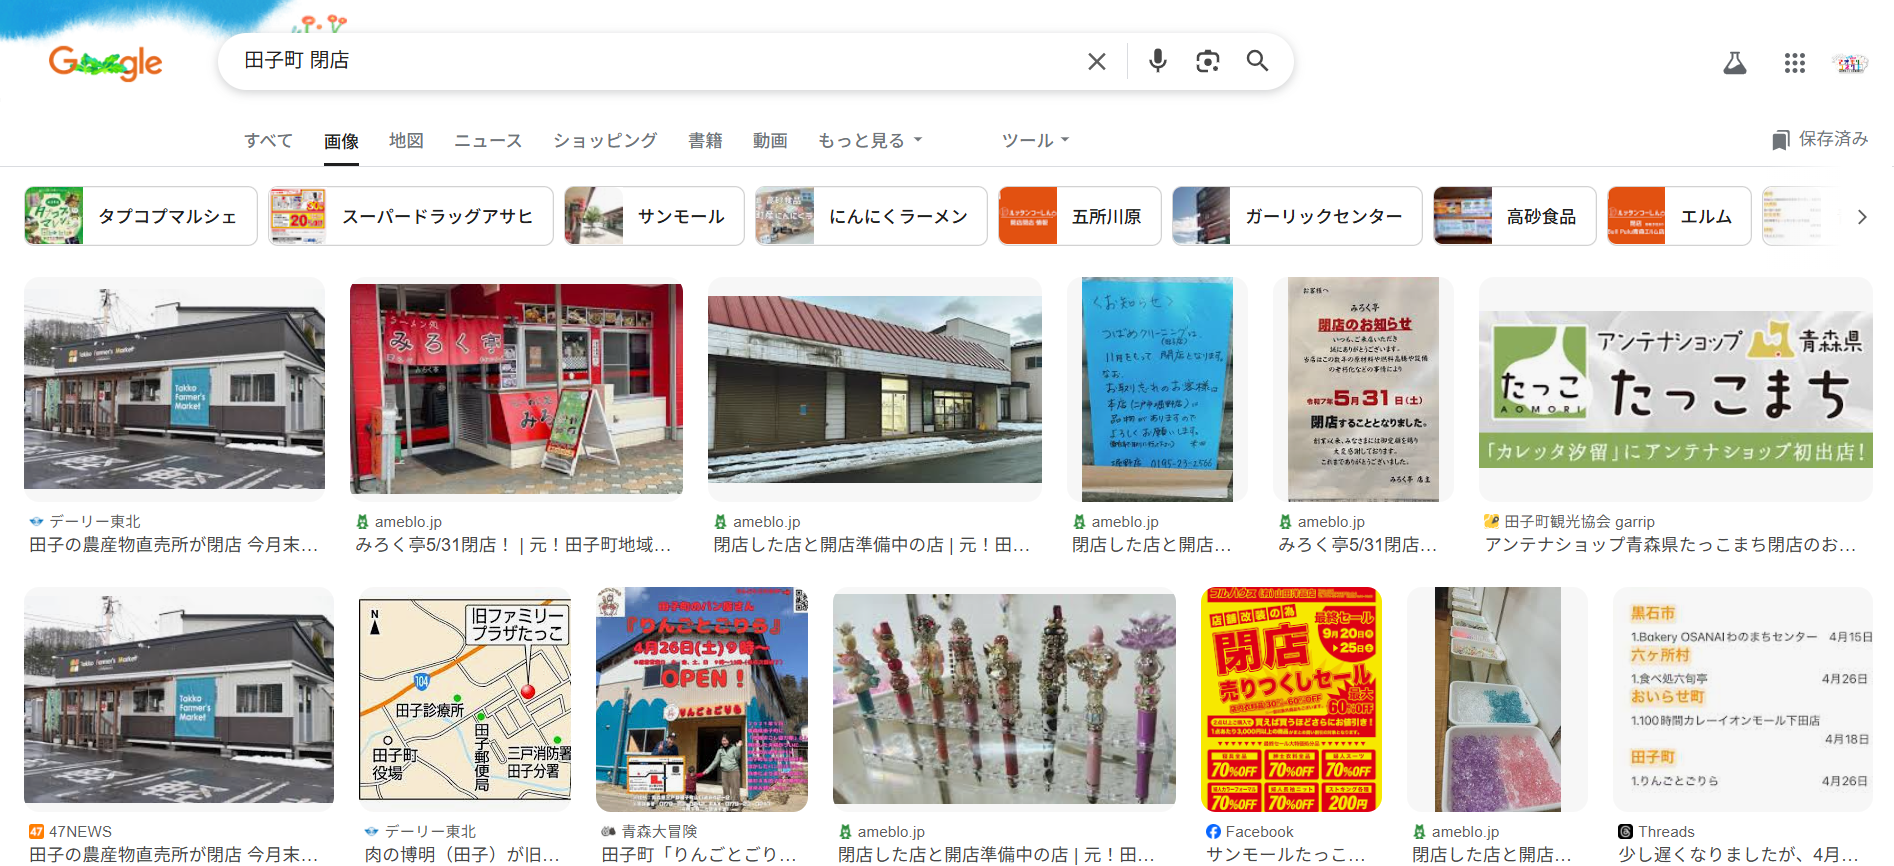The width and height of the screenshot is (1894, 866).
Task: Open Search Labs flask icon
Action: coord(1735,63)
